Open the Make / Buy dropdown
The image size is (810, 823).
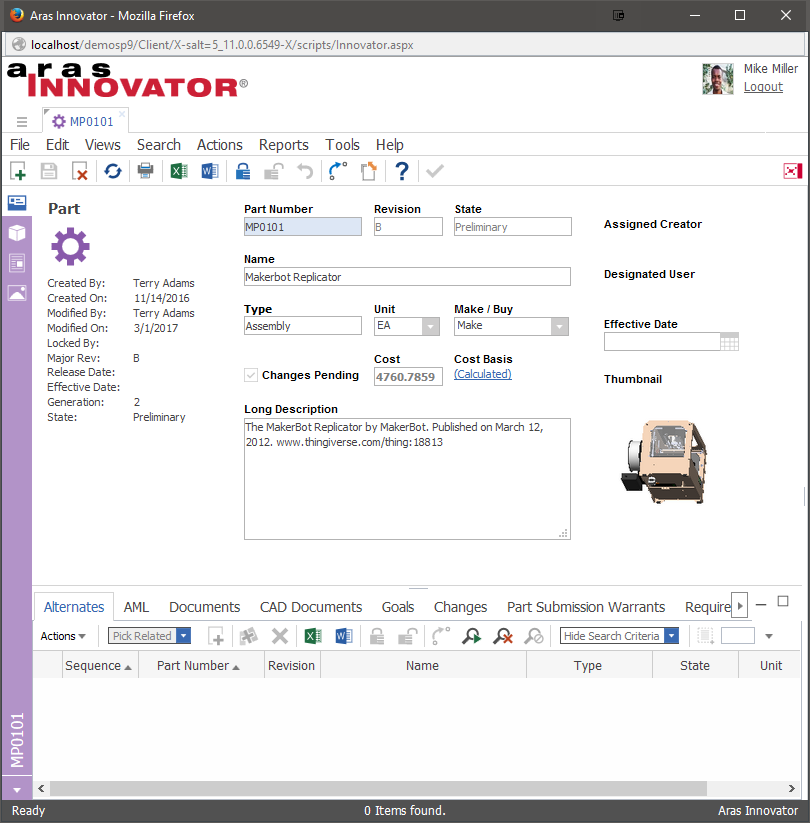pos(560,326)
